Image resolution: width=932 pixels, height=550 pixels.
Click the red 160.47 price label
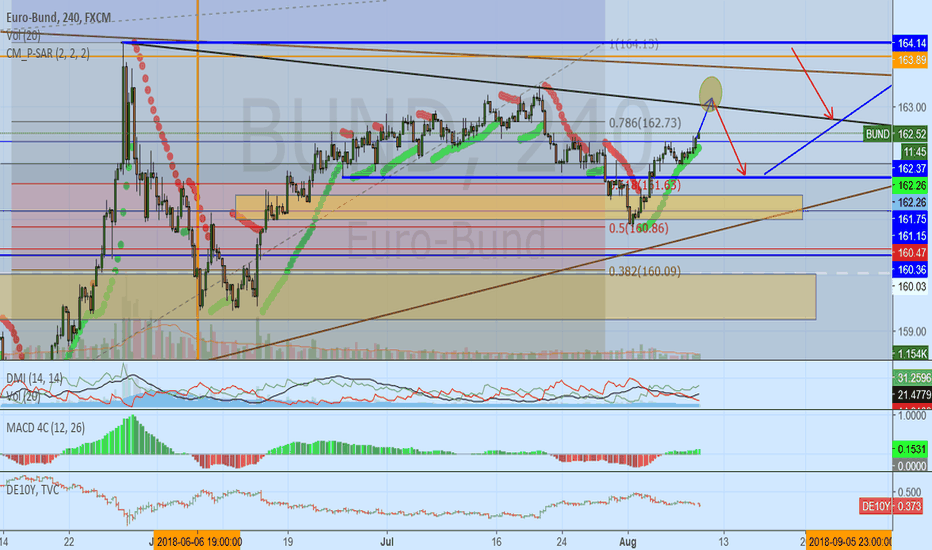[911, 253]
